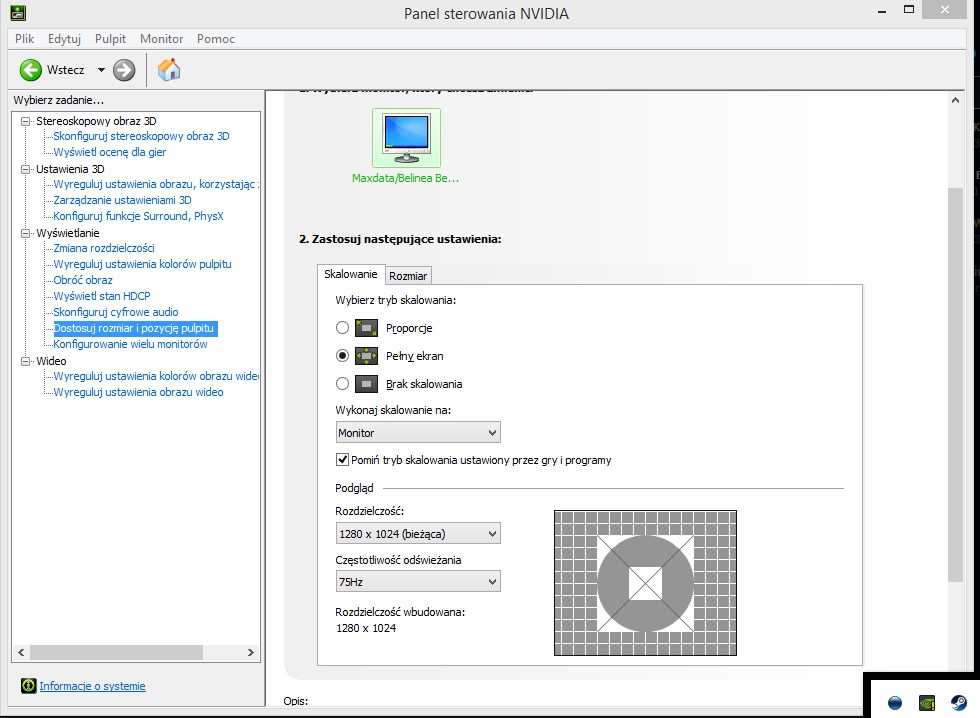This screenshot has height=718, width=980.
Task: Select the Maxdata/Belinea monitor icon
Action: [x=406, y=137]
